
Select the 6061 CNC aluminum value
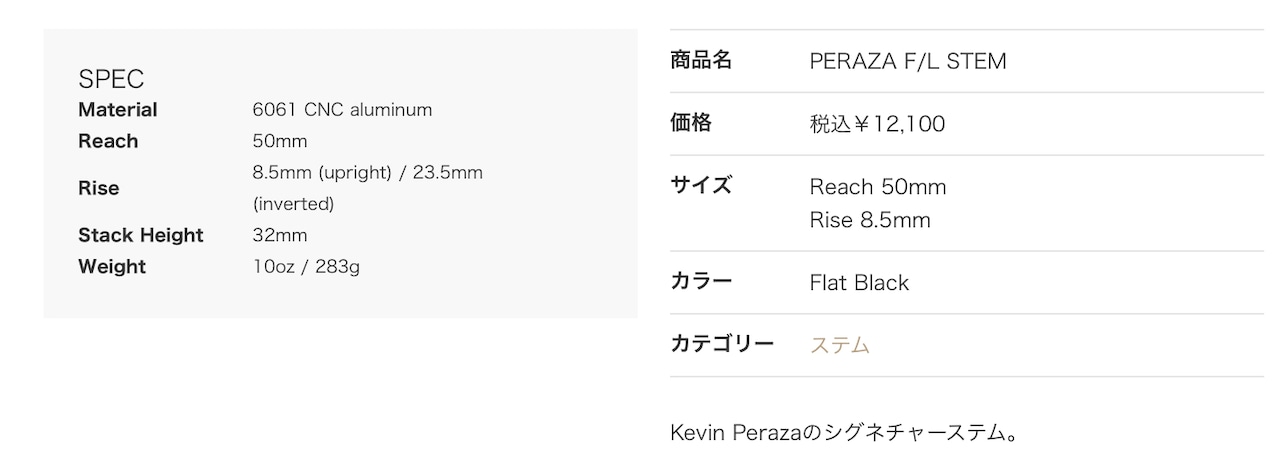pos(342,110)
